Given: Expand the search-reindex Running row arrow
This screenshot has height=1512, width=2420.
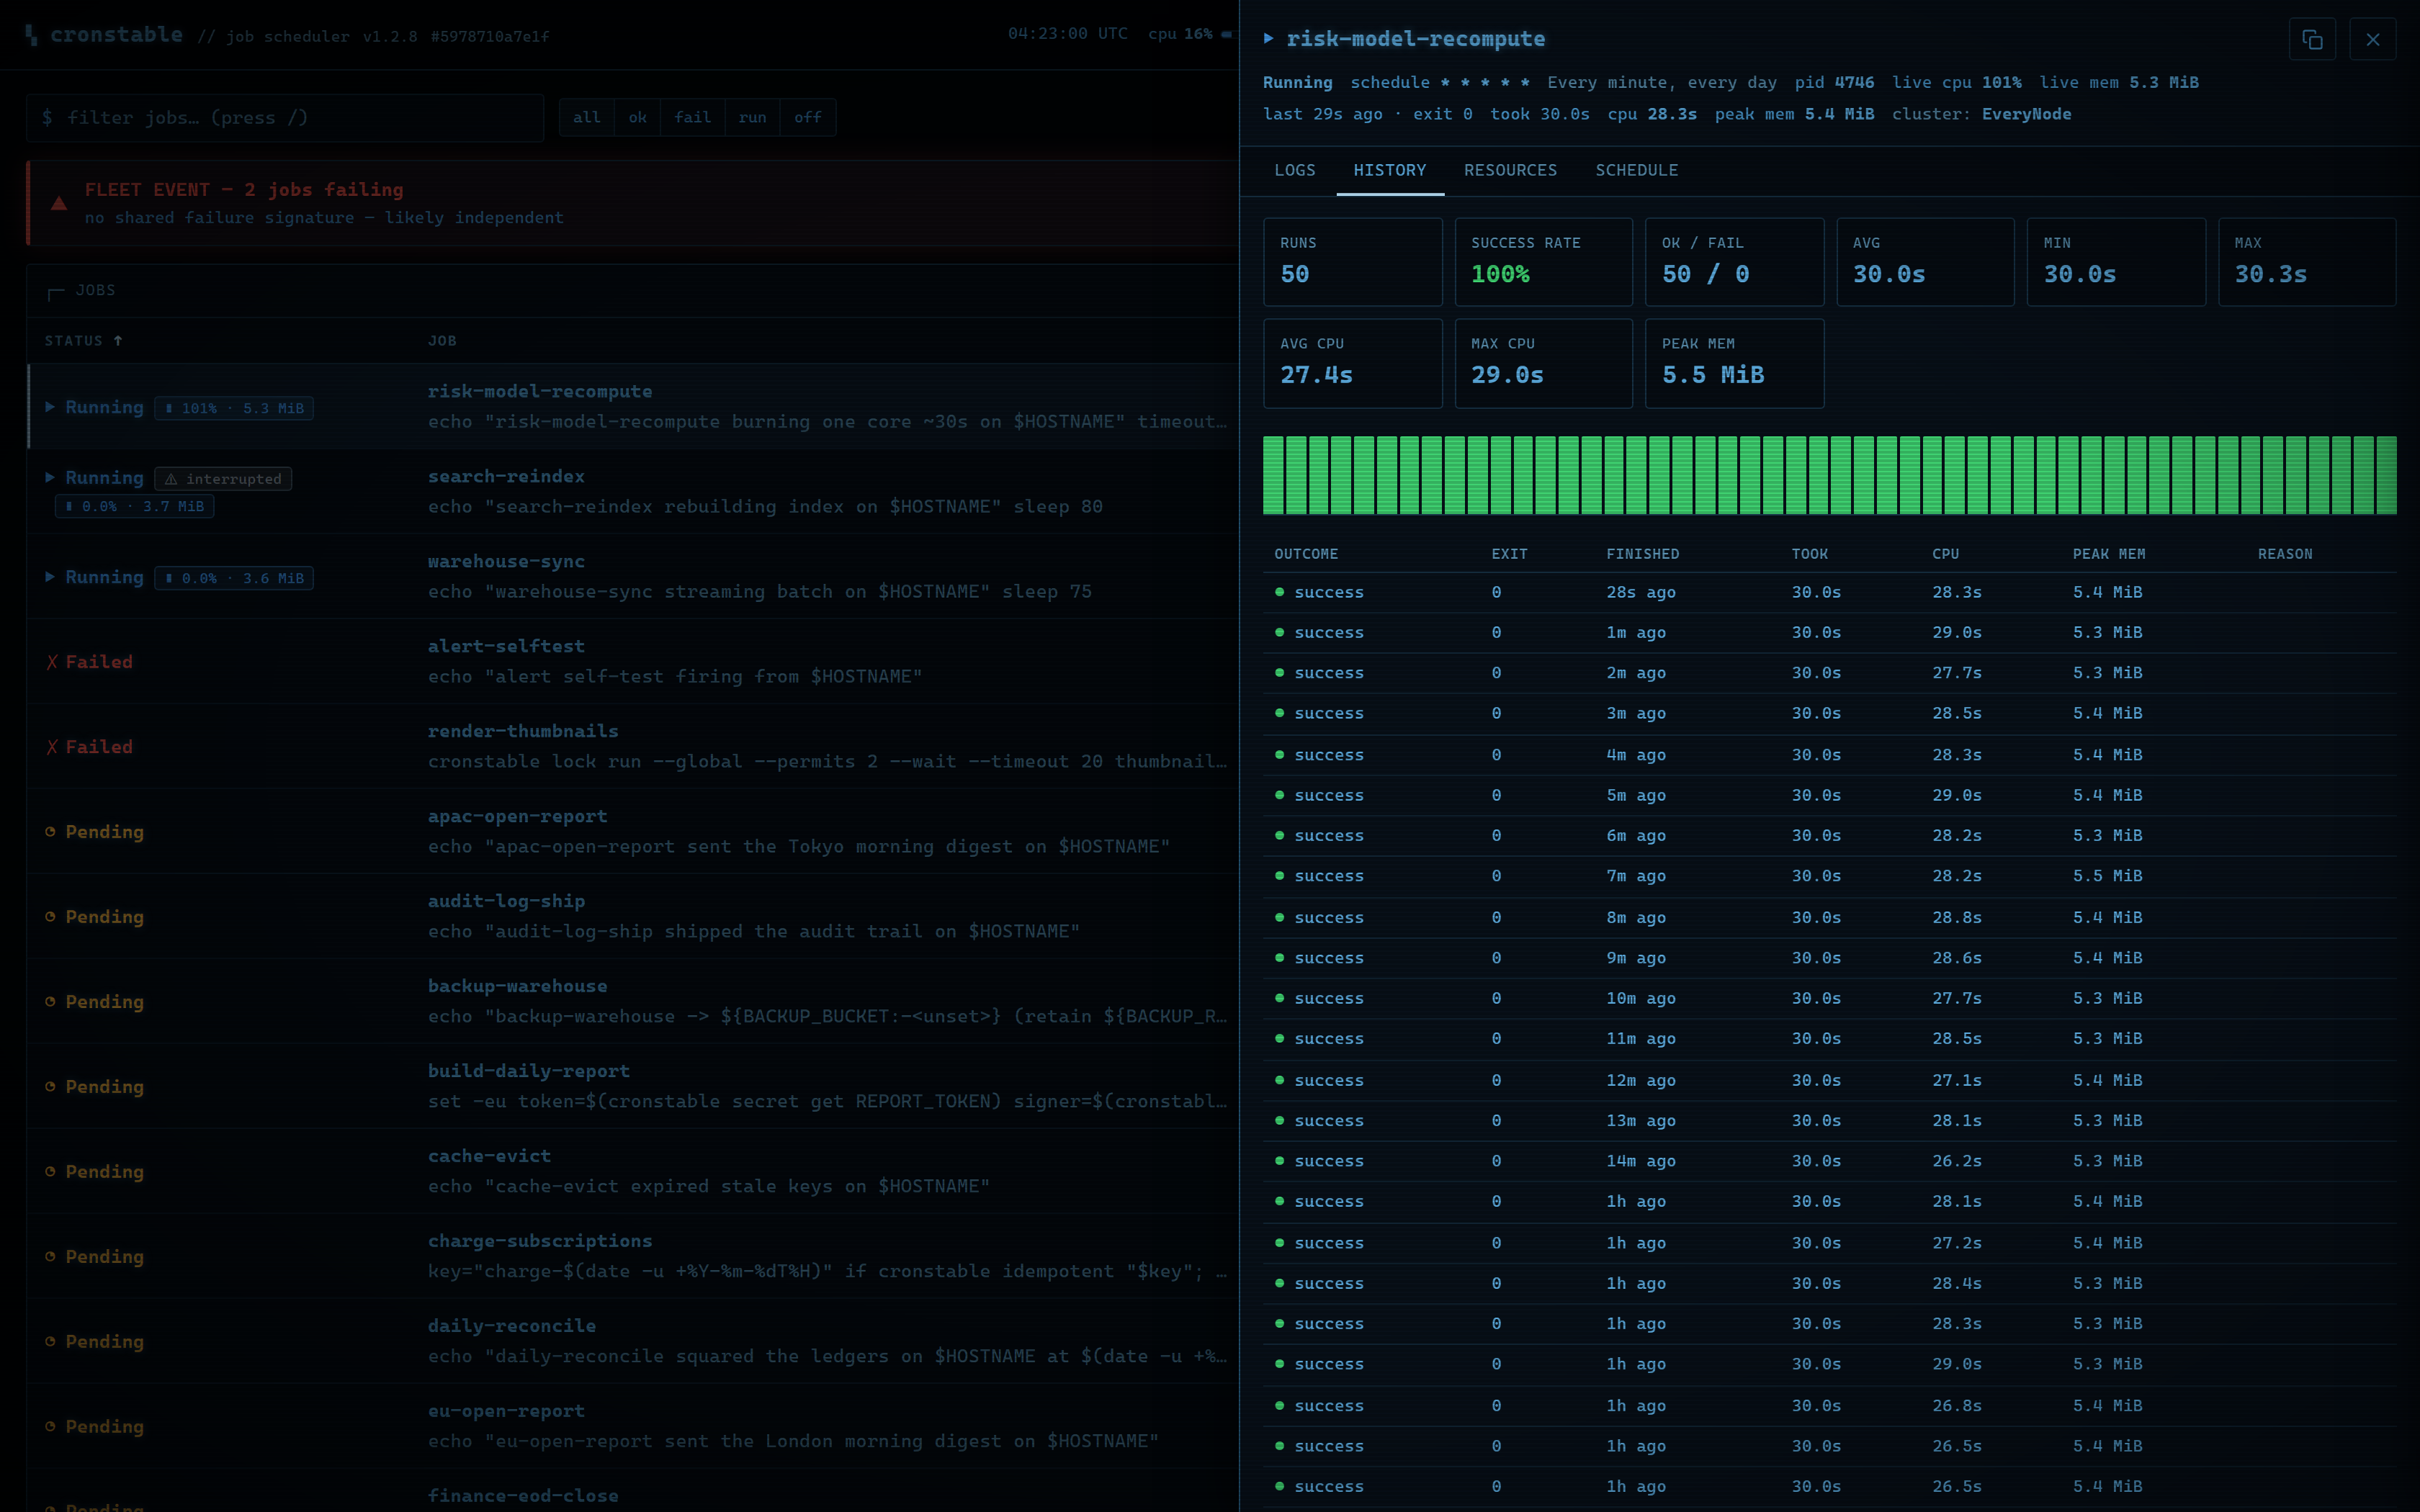Looking at the screenshot, I should coord(50,478).
